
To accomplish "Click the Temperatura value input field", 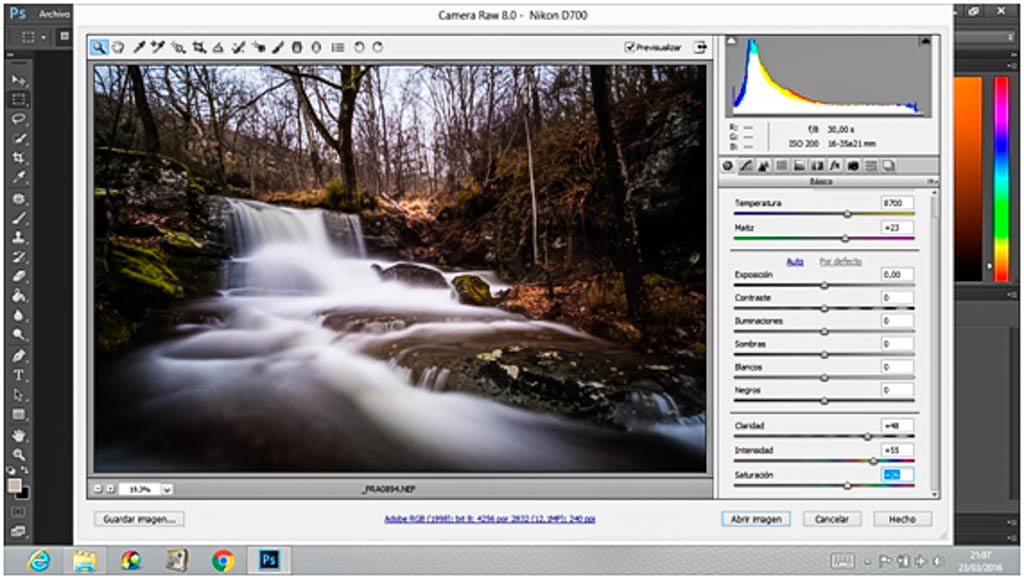I will (897, 203).
